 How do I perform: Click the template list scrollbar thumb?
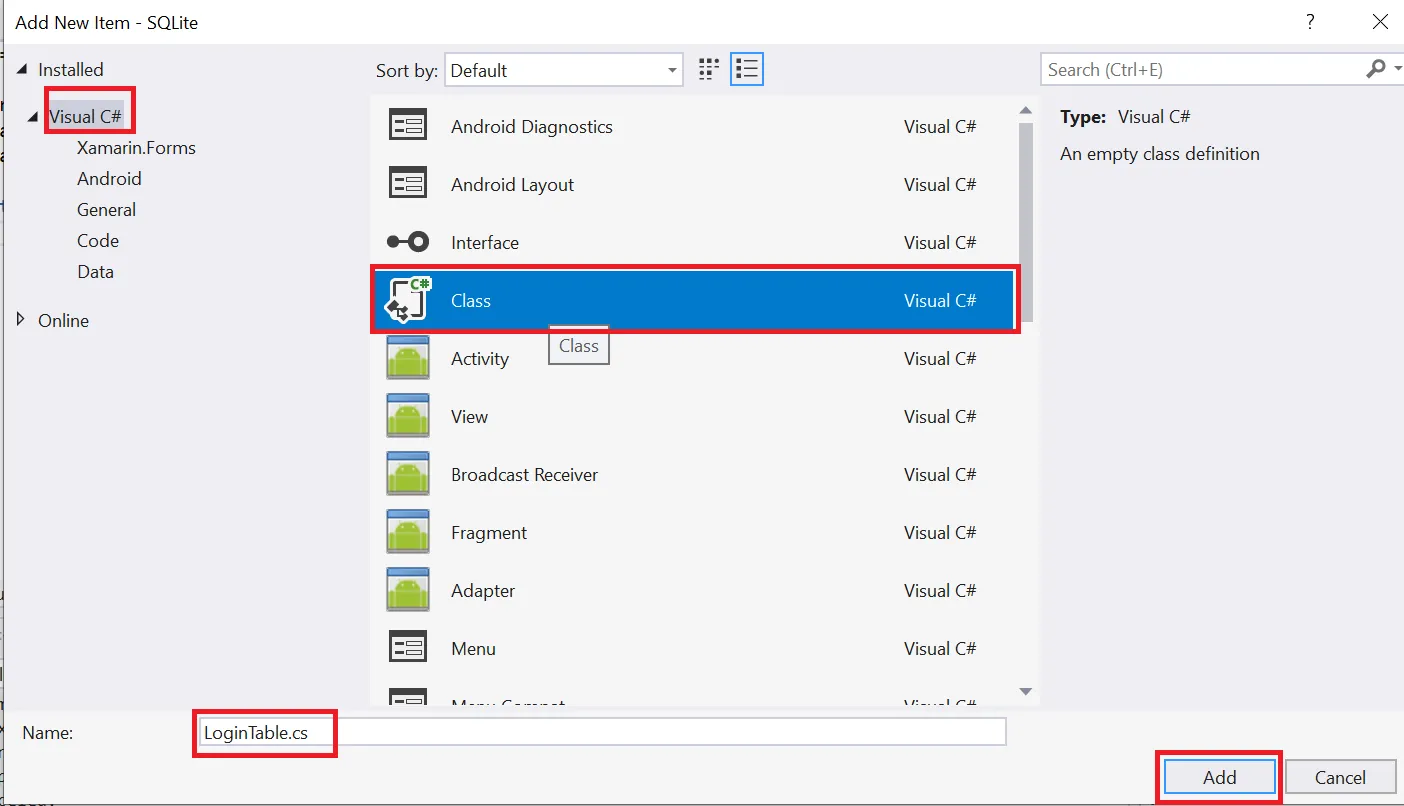pos(1025,223)
